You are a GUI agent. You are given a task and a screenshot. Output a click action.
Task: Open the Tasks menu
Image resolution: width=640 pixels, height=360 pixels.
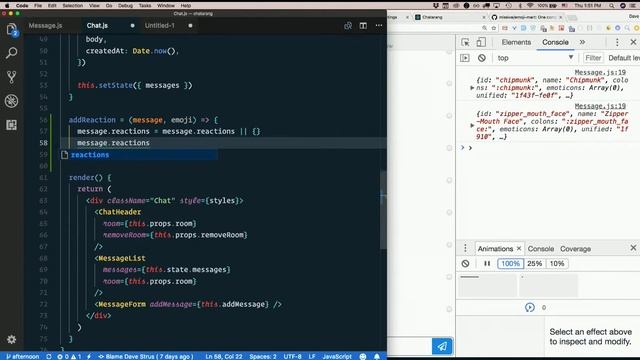pos(144,6)
